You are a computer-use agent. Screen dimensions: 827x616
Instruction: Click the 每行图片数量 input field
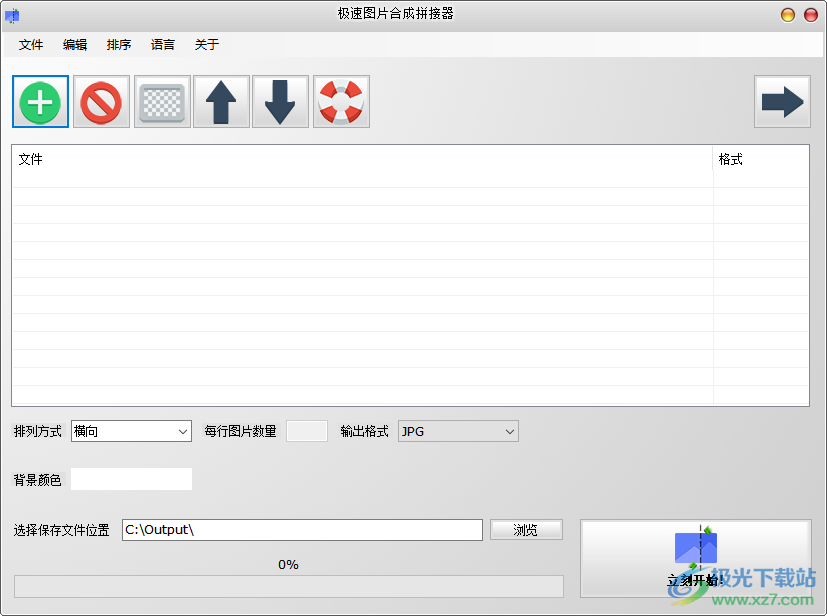307,431
